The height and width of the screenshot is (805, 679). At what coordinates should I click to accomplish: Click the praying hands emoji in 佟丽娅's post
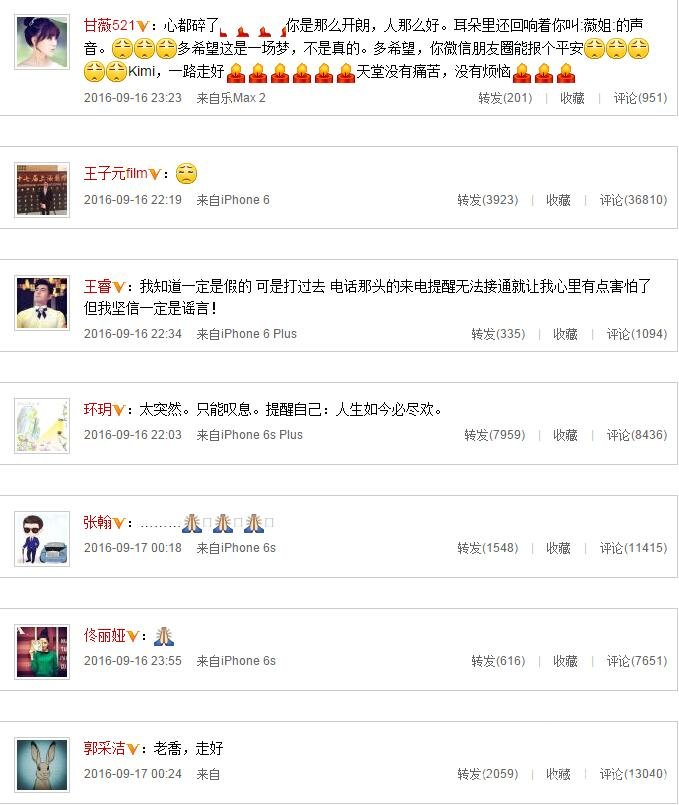(164, 636)
